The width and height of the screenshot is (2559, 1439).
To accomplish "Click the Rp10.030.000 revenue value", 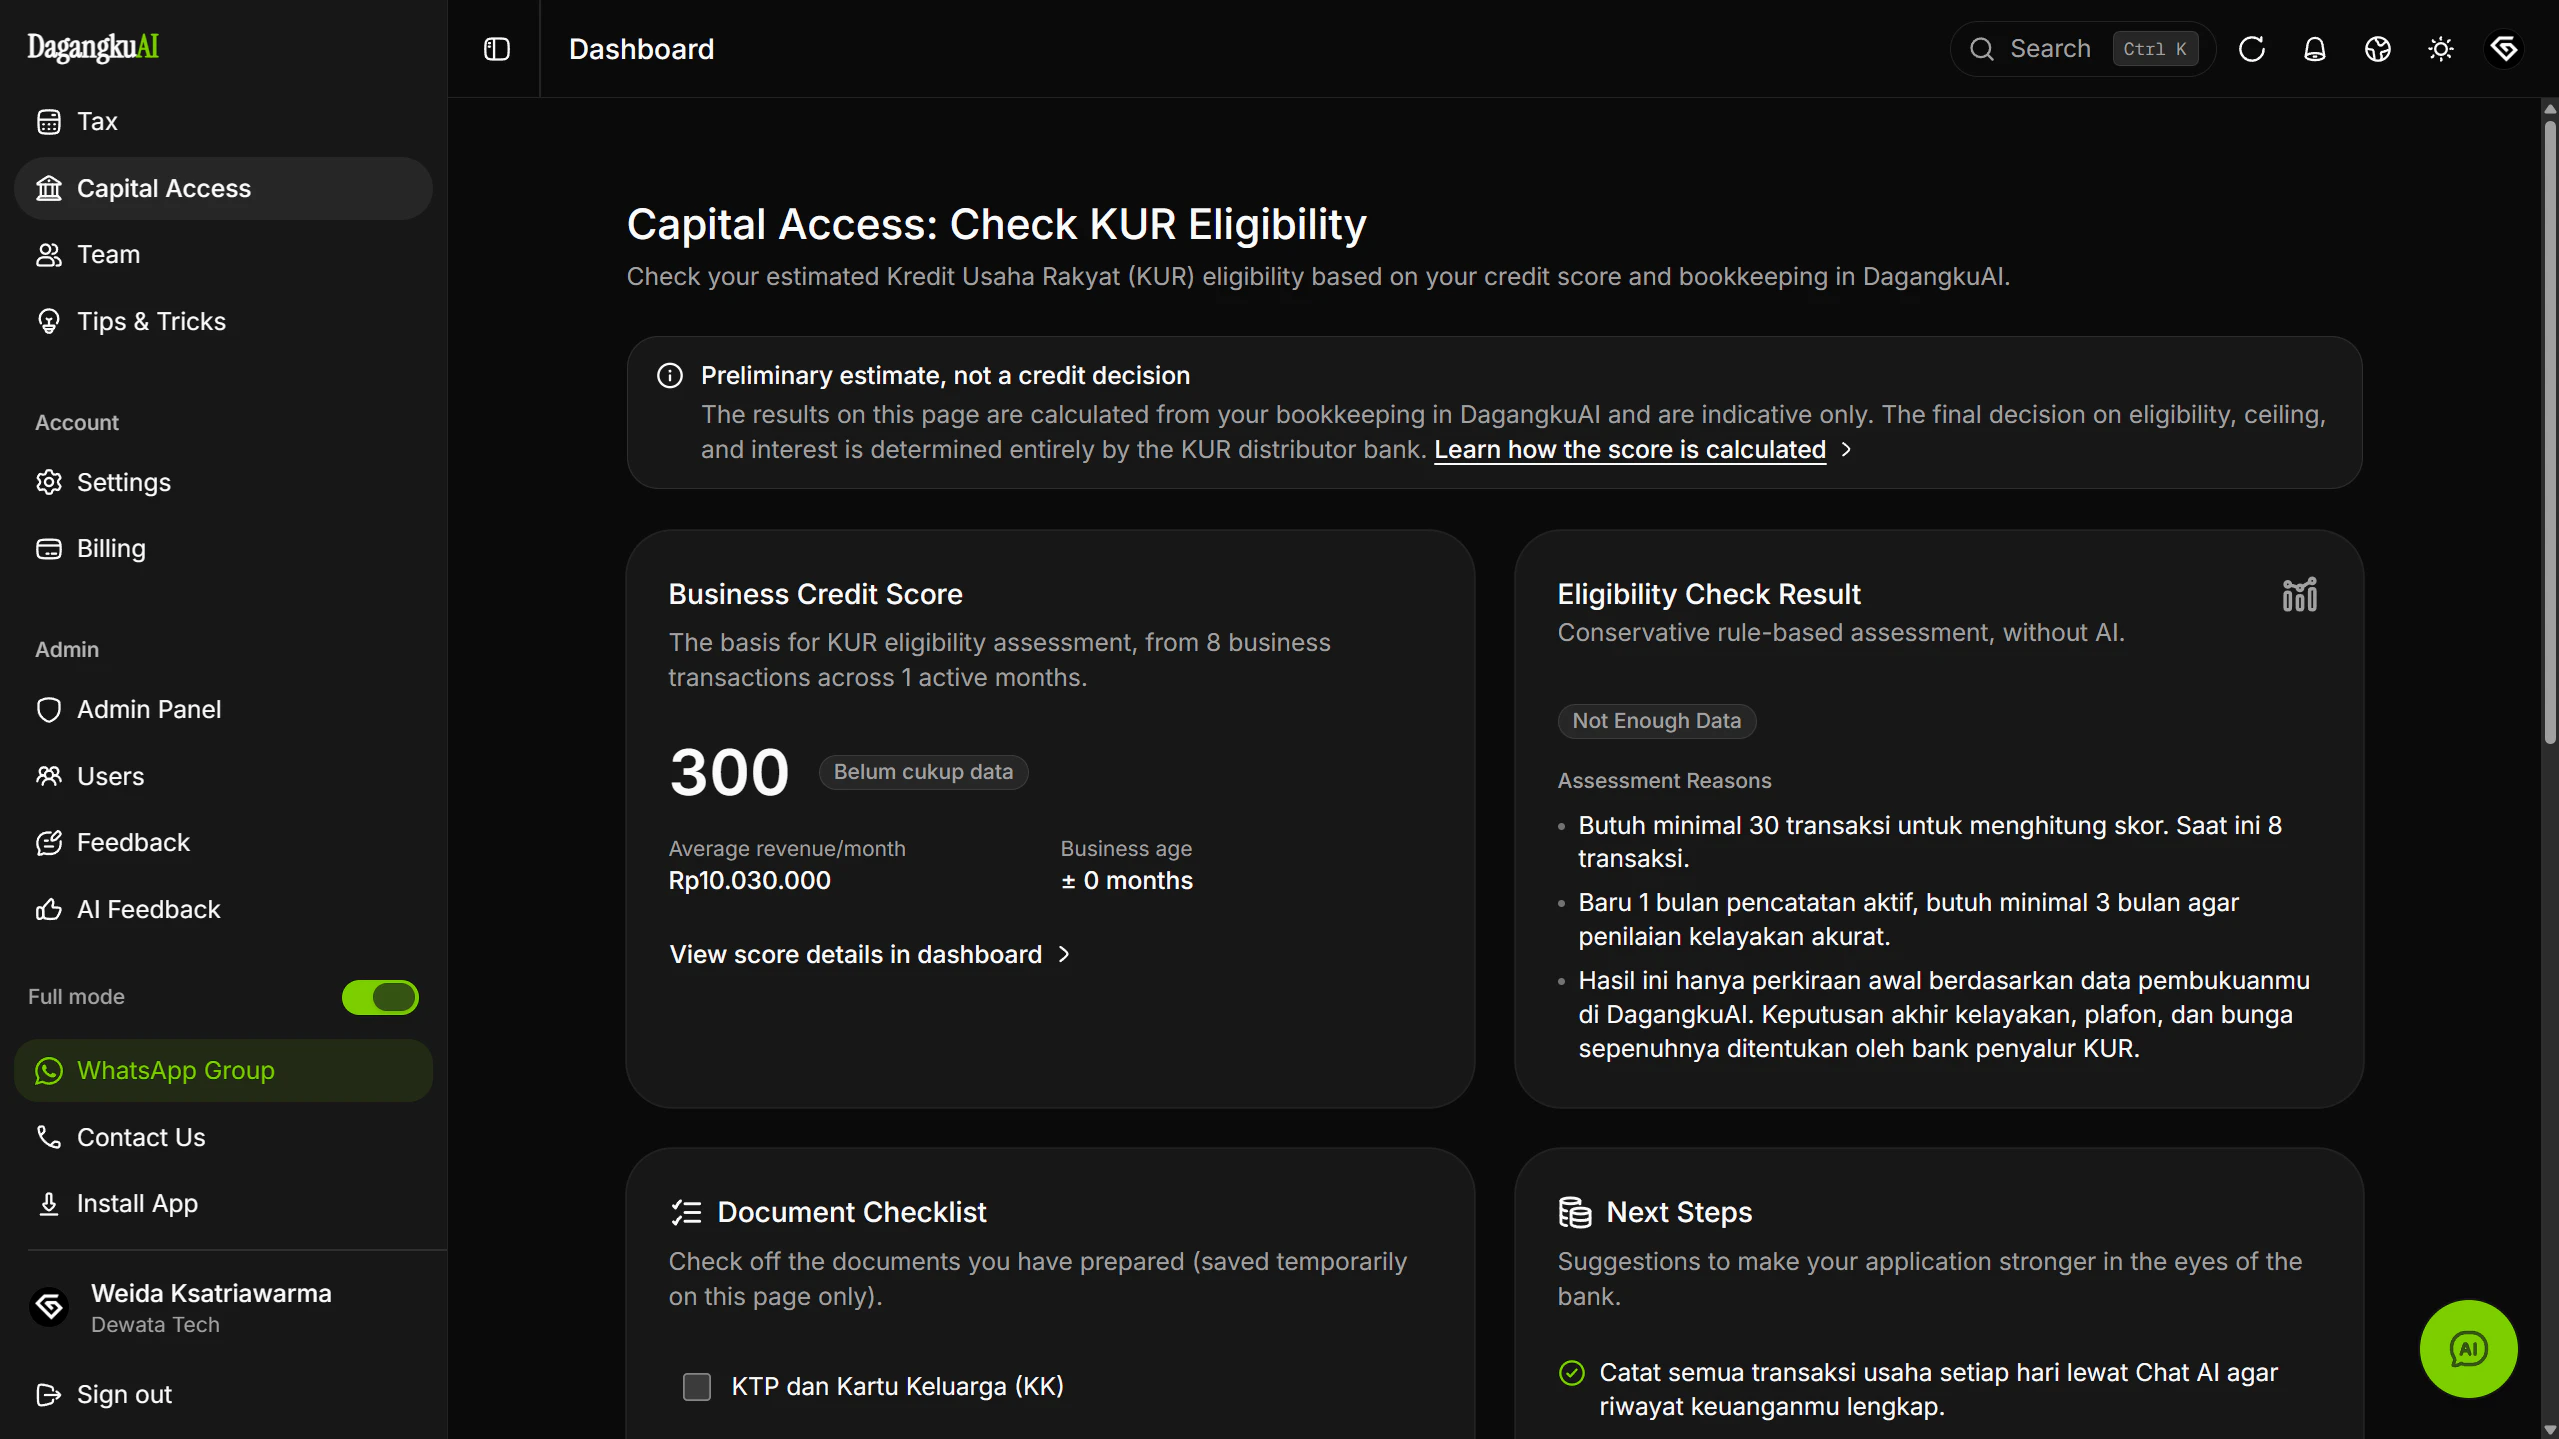I will point(749,881).
